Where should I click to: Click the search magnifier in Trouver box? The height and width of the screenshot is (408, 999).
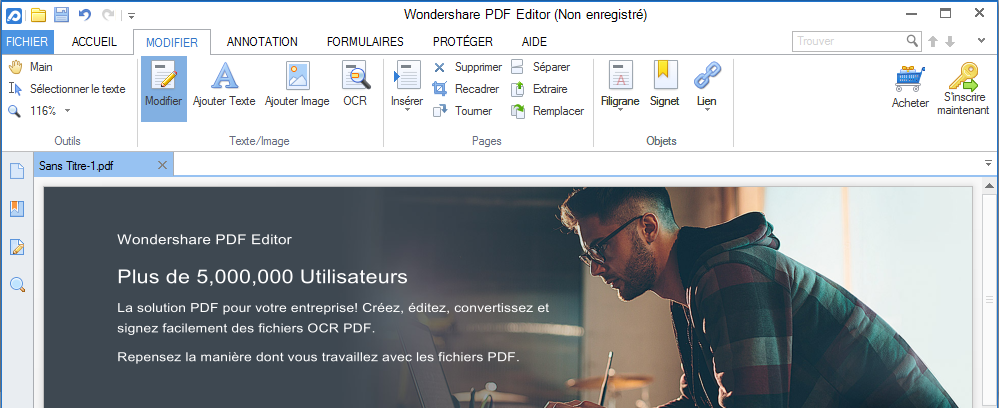click(913, 41)
